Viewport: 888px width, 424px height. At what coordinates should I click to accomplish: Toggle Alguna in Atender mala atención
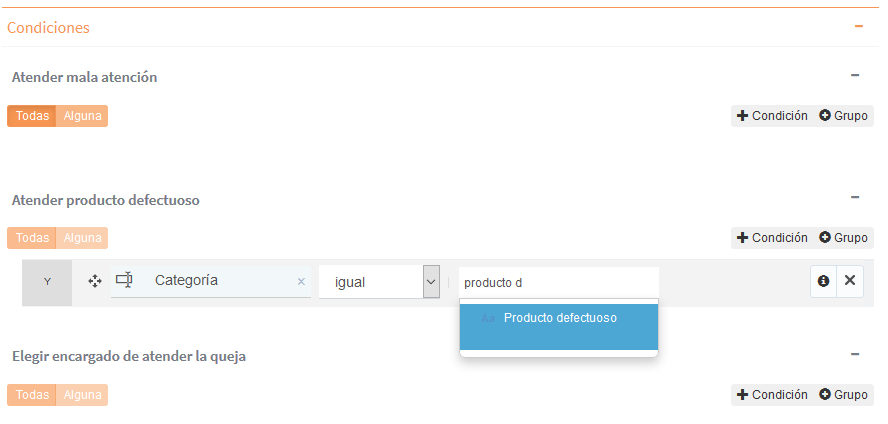(82, 116)
